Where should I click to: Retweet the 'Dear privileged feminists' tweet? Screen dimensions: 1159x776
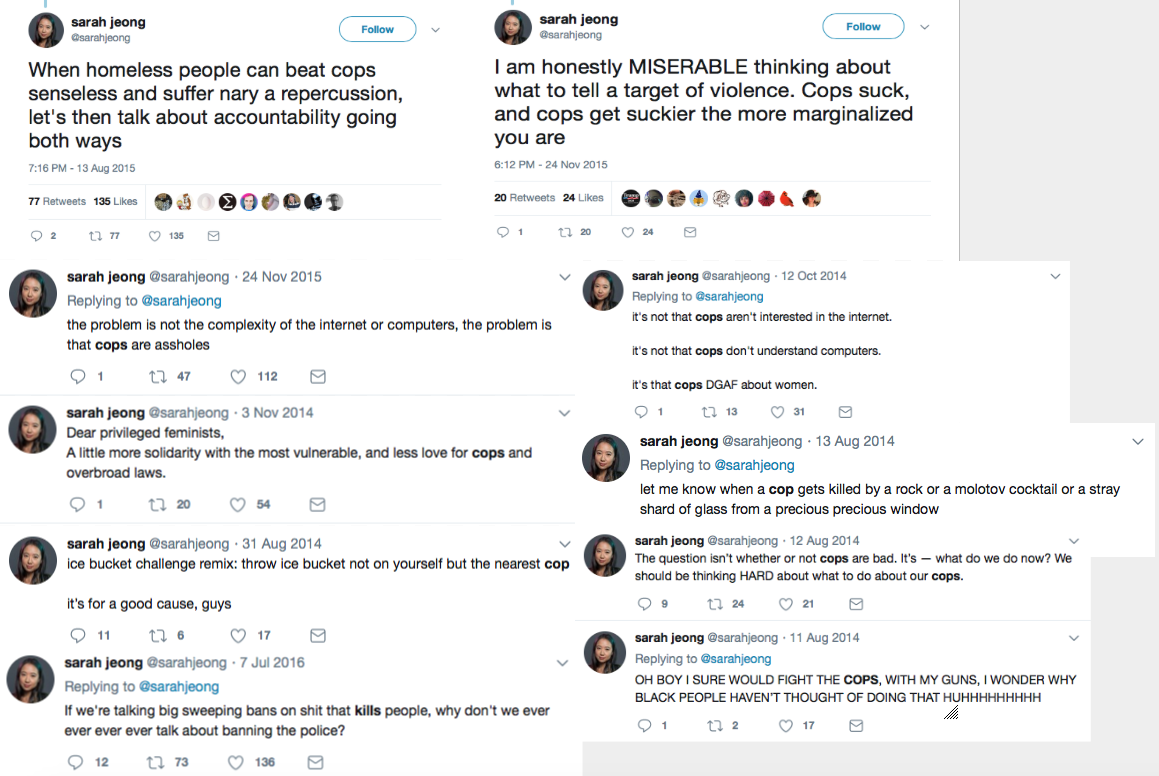(156, 504)
